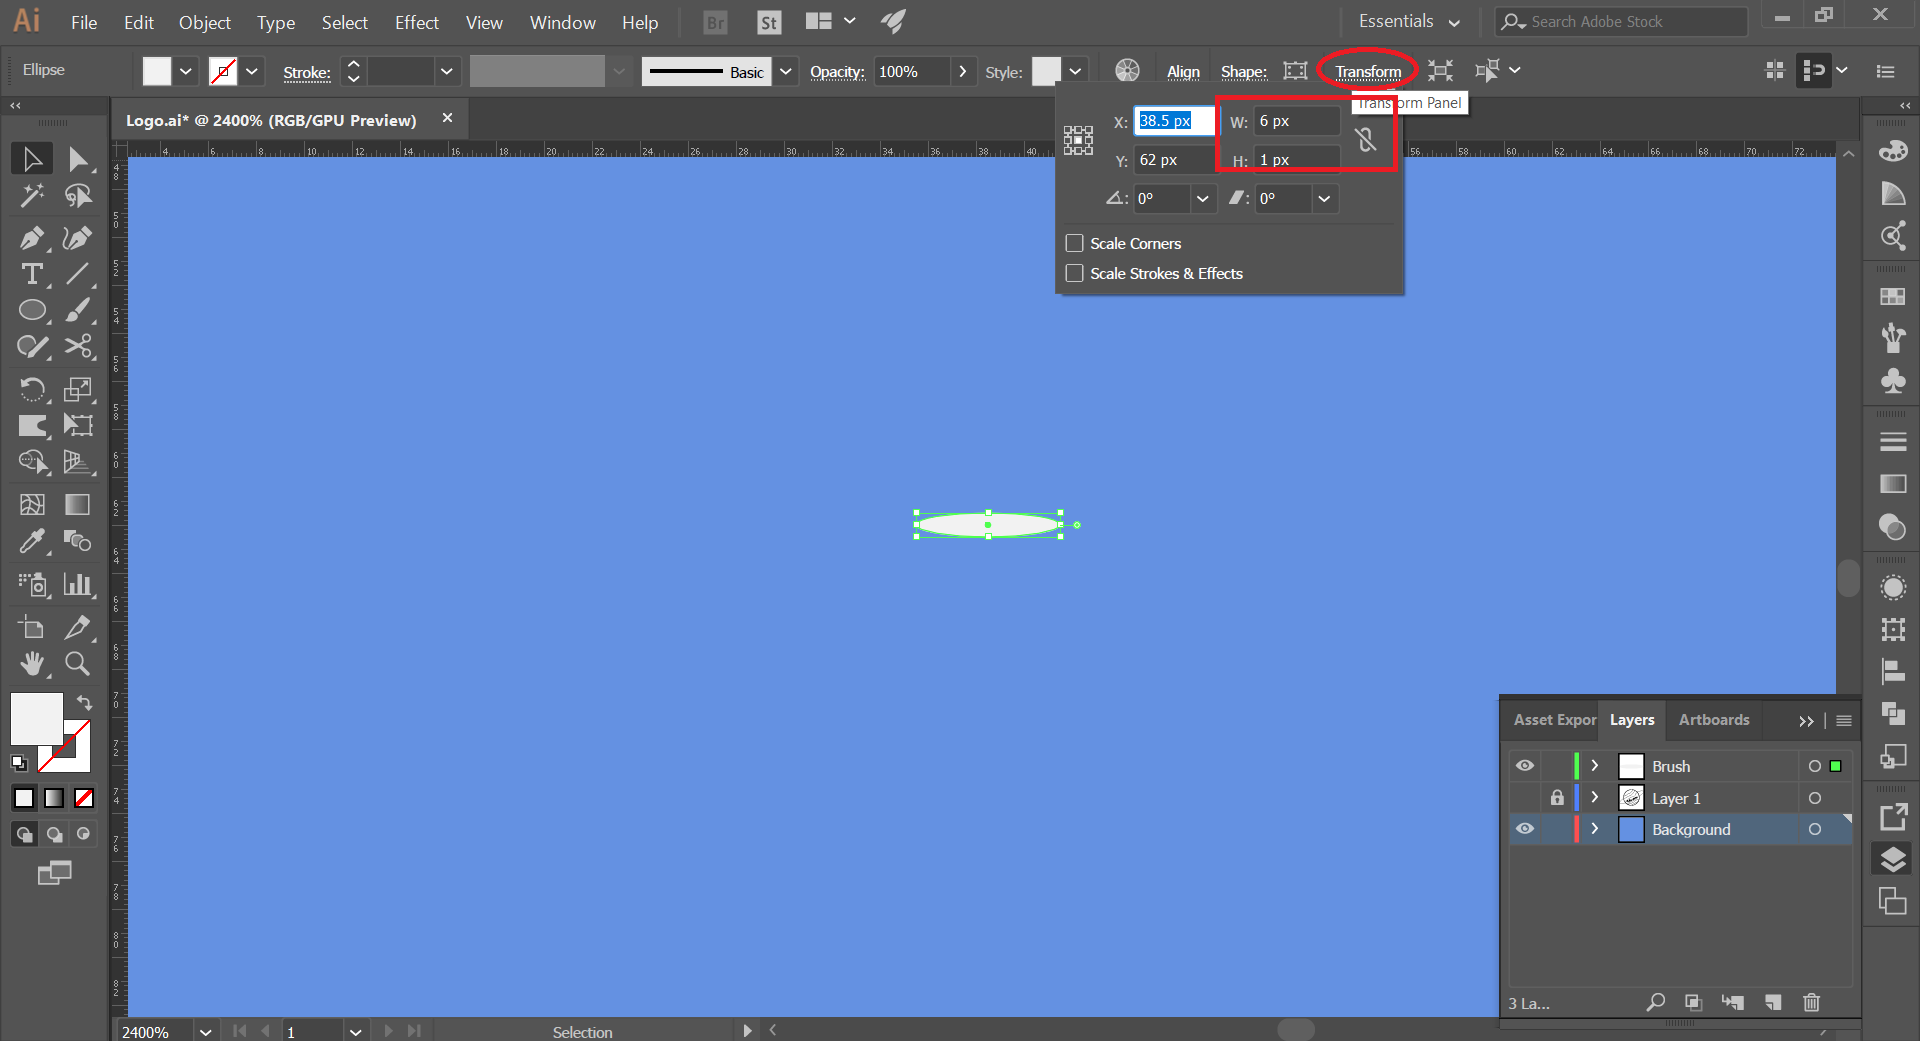Viewport: 1920px width, 1041px height.
Task: Select the Ellipse tool
Action: pos(32,310)
